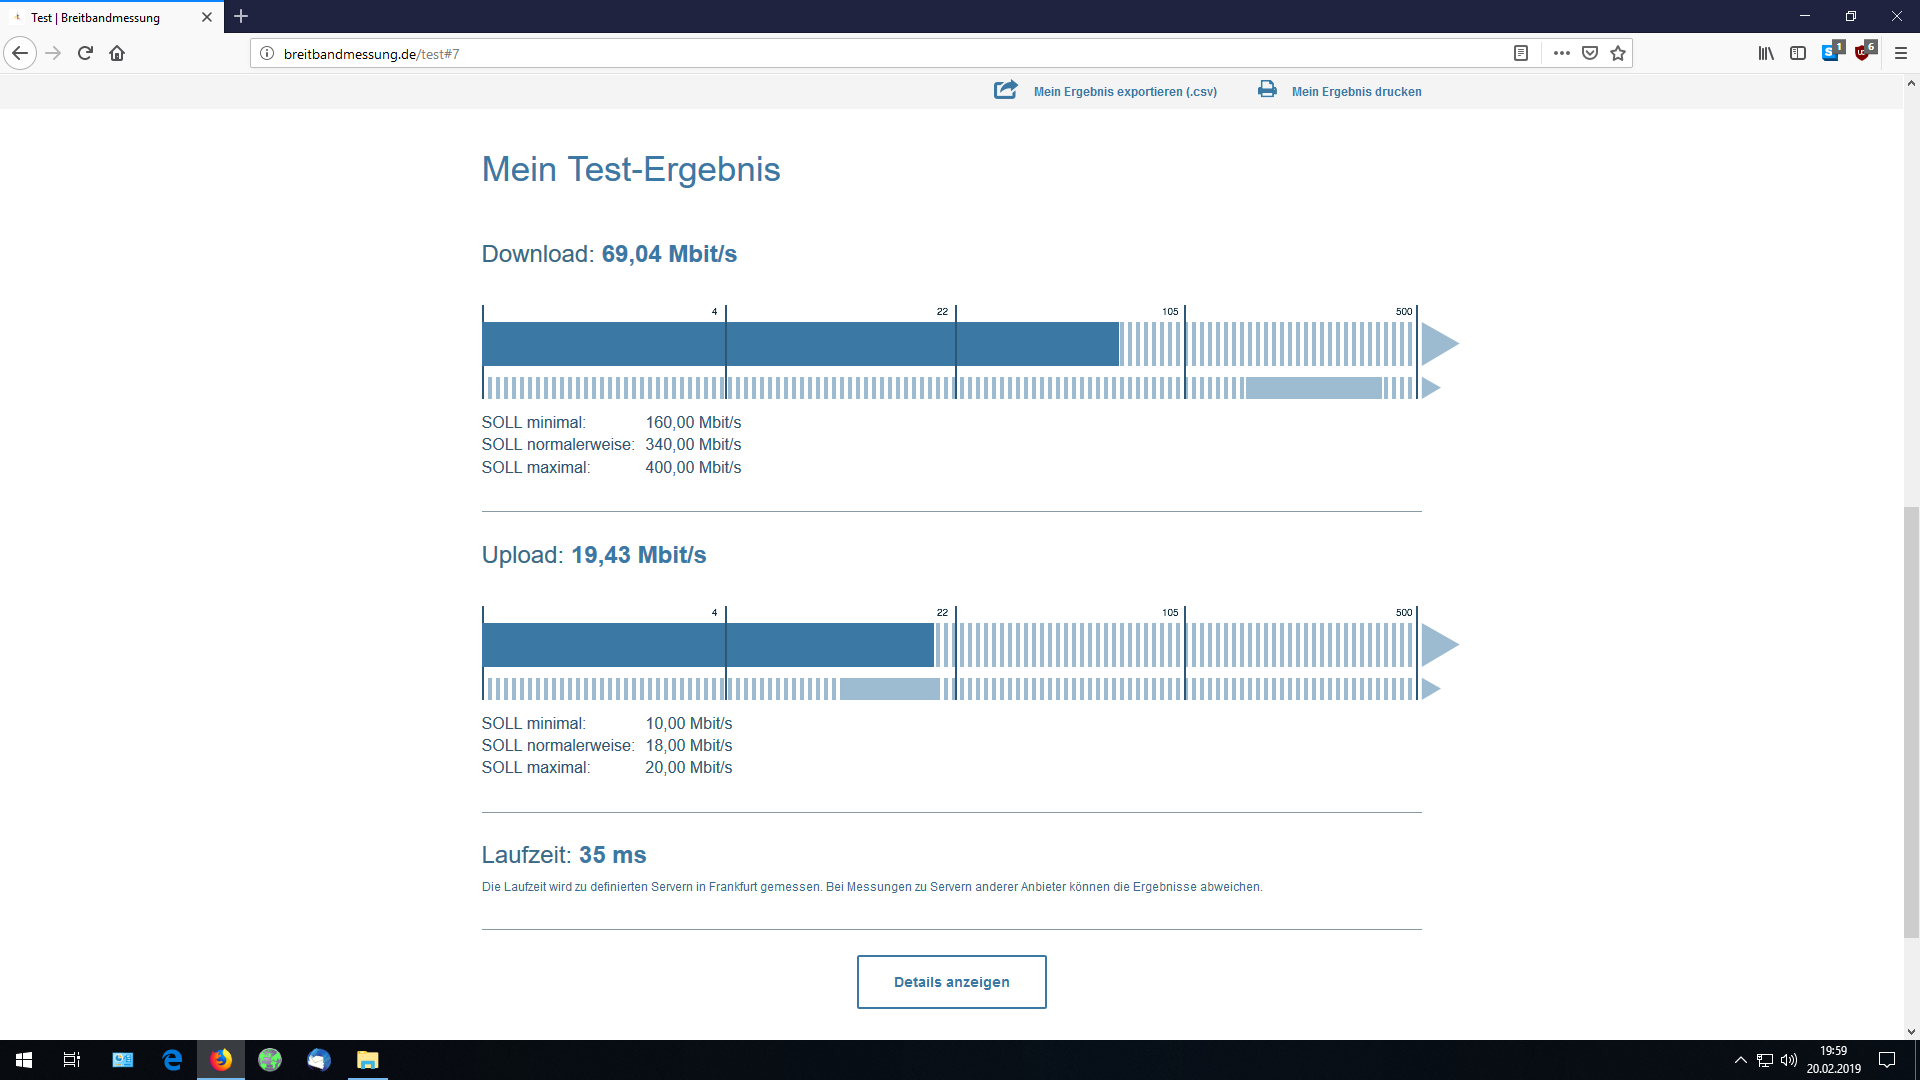Image resolution: width=1920 pixels, height=1080 pixels.
Task: Go back to the previous page
Action: 20,53
